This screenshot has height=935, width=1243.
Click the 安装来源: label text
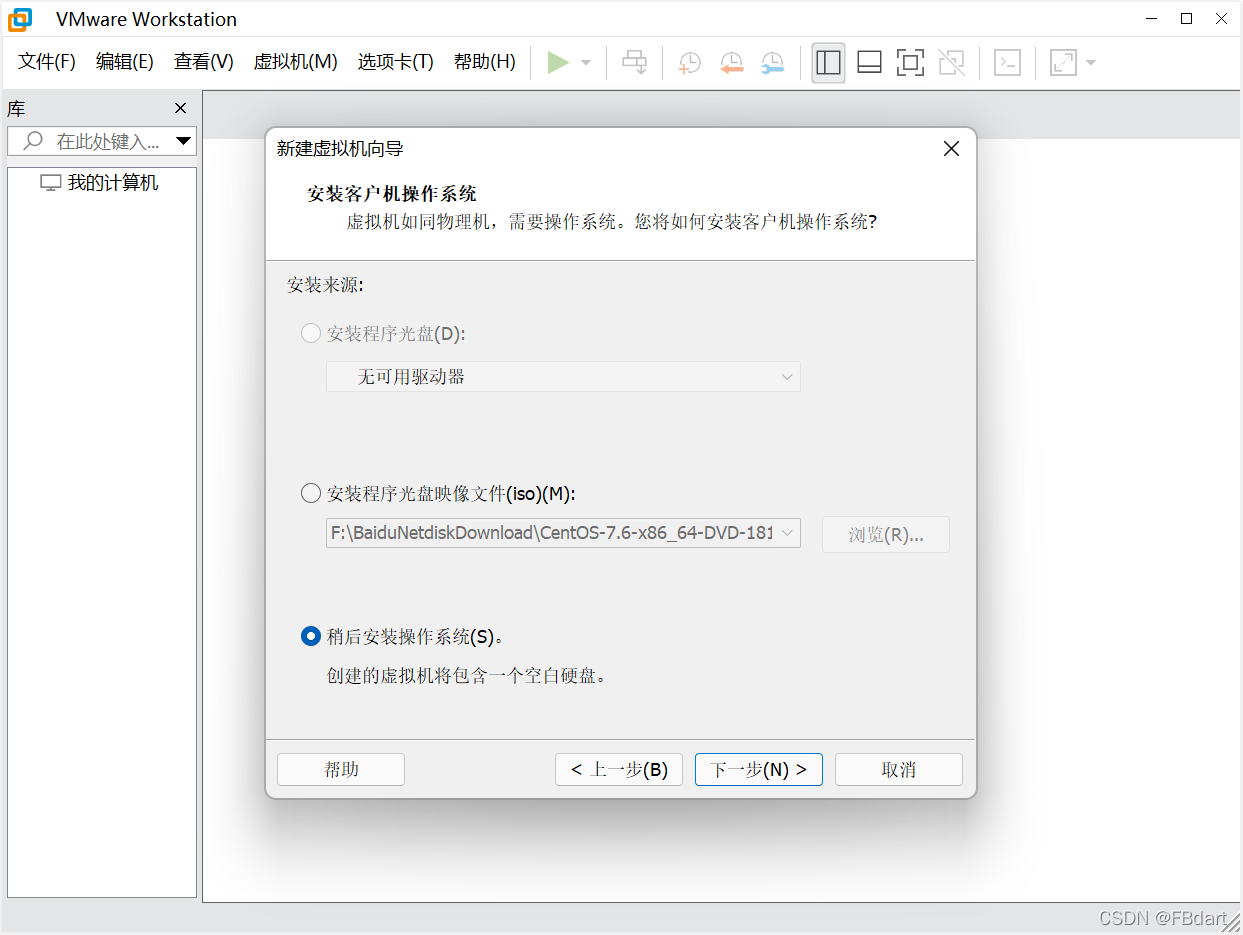(x=325, y=285)
